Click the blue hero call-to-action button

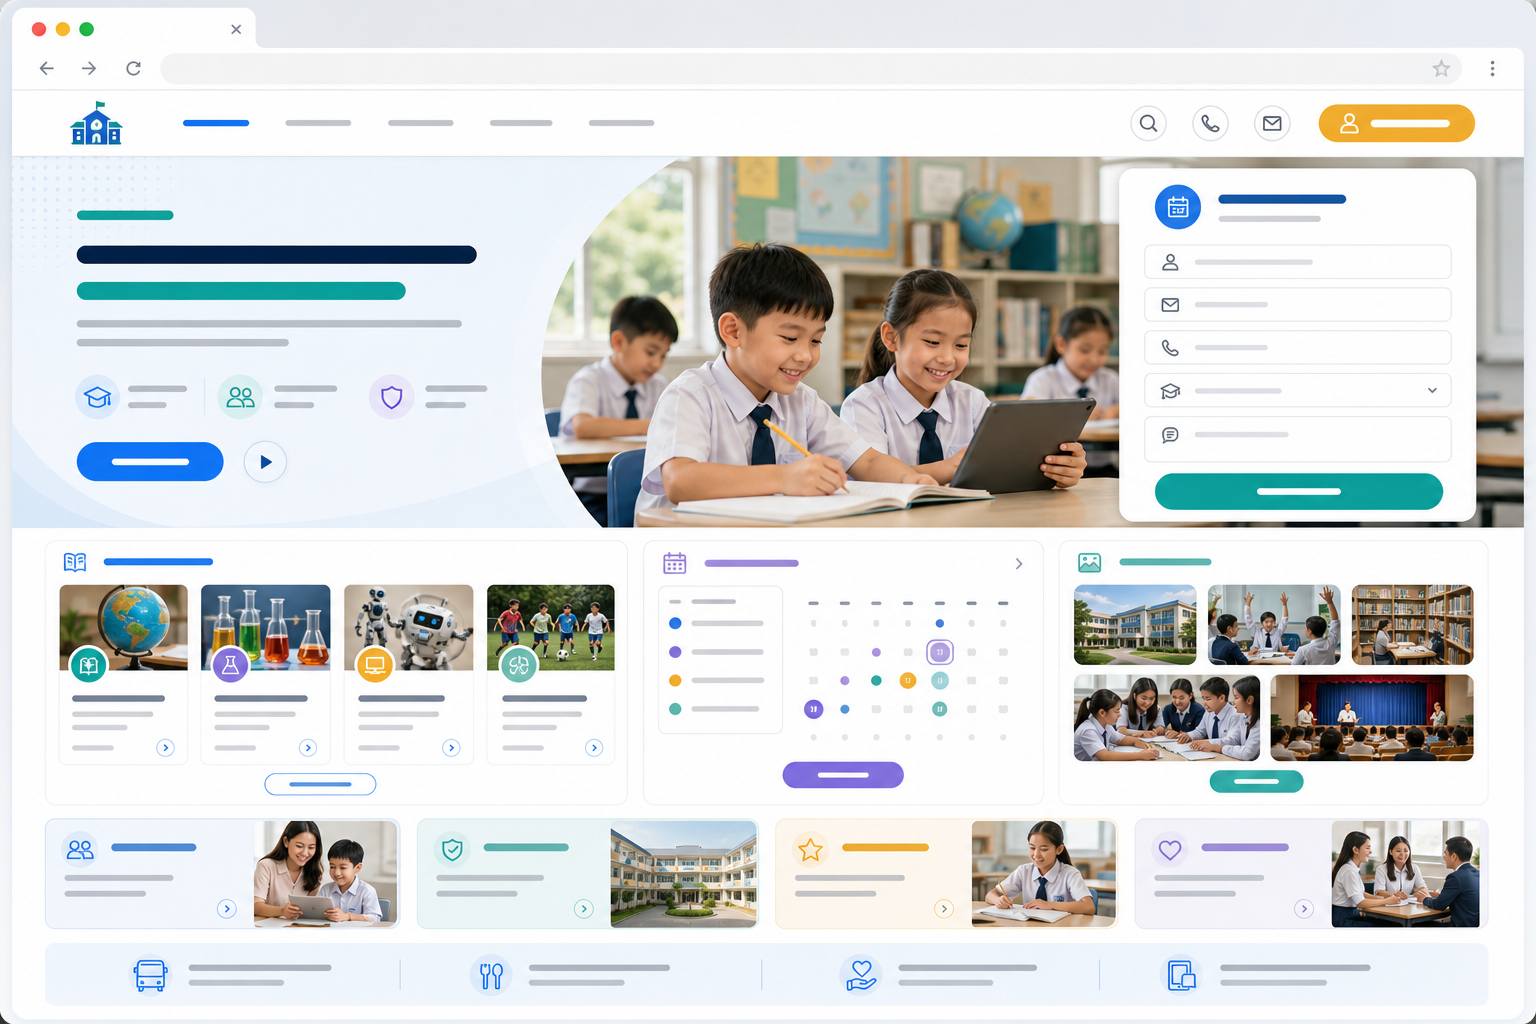(x=150, y=462)
